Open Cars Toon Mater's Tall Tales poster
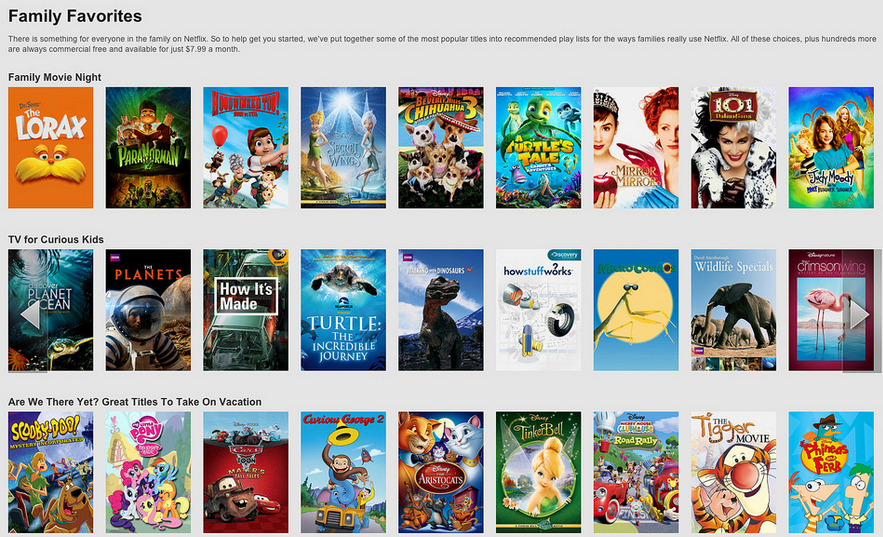 tap(246, 472)
